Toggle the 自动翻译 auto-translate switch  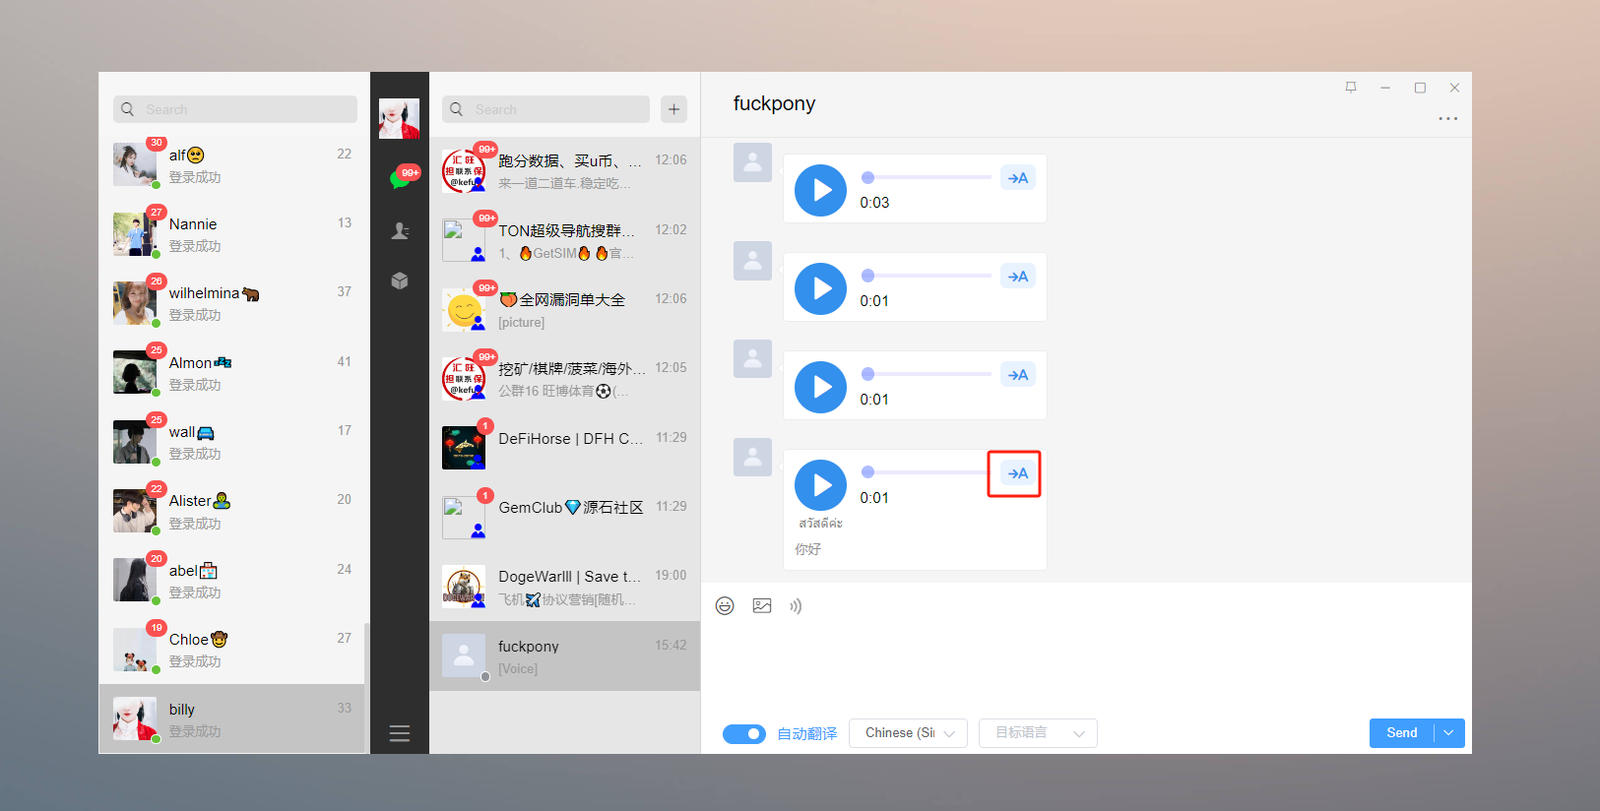click(744, 734)
